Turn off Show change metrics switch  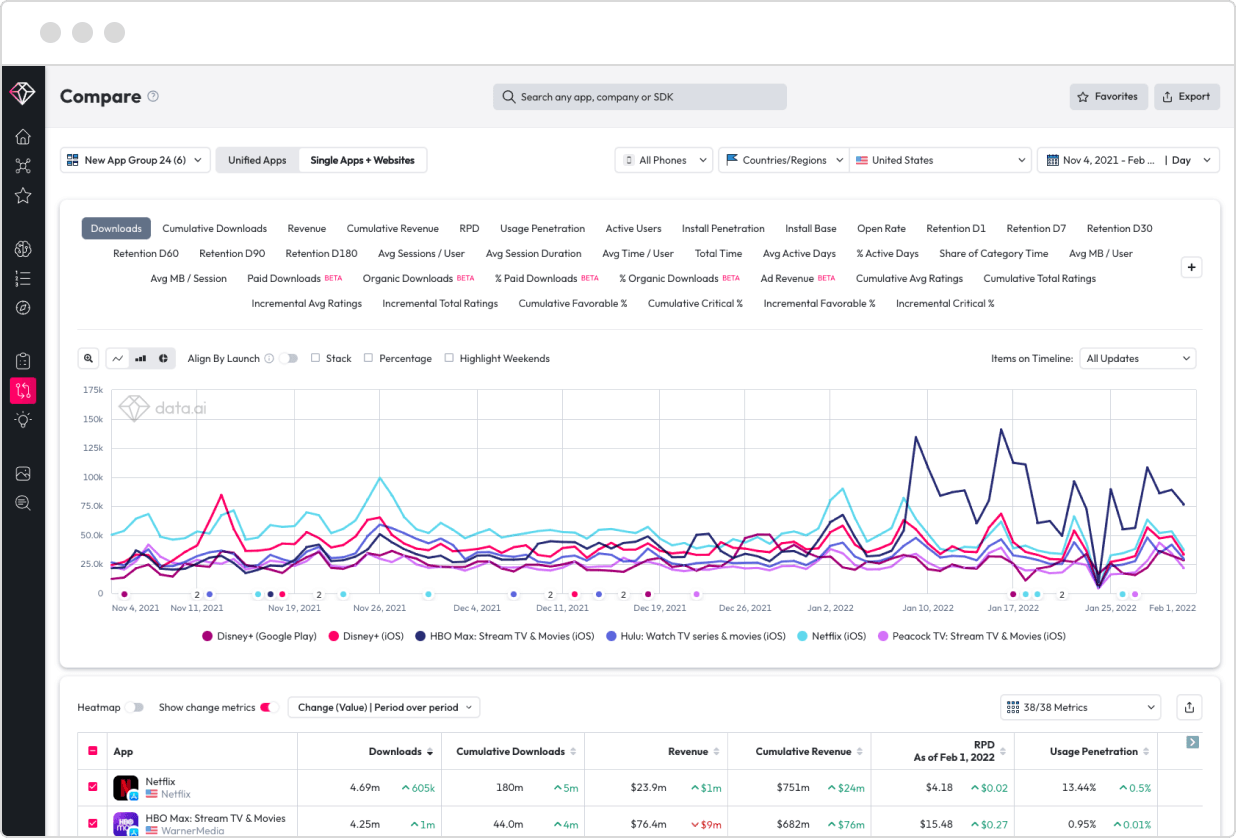(x=266, y=707)
